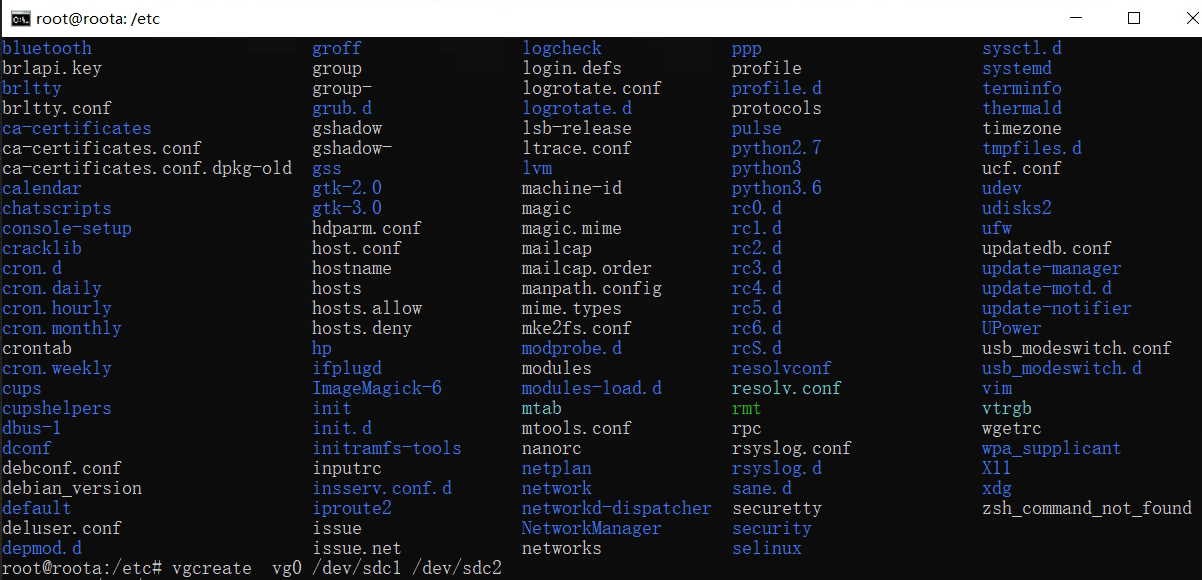Click the crontab file entry

[x=37, y=348]
